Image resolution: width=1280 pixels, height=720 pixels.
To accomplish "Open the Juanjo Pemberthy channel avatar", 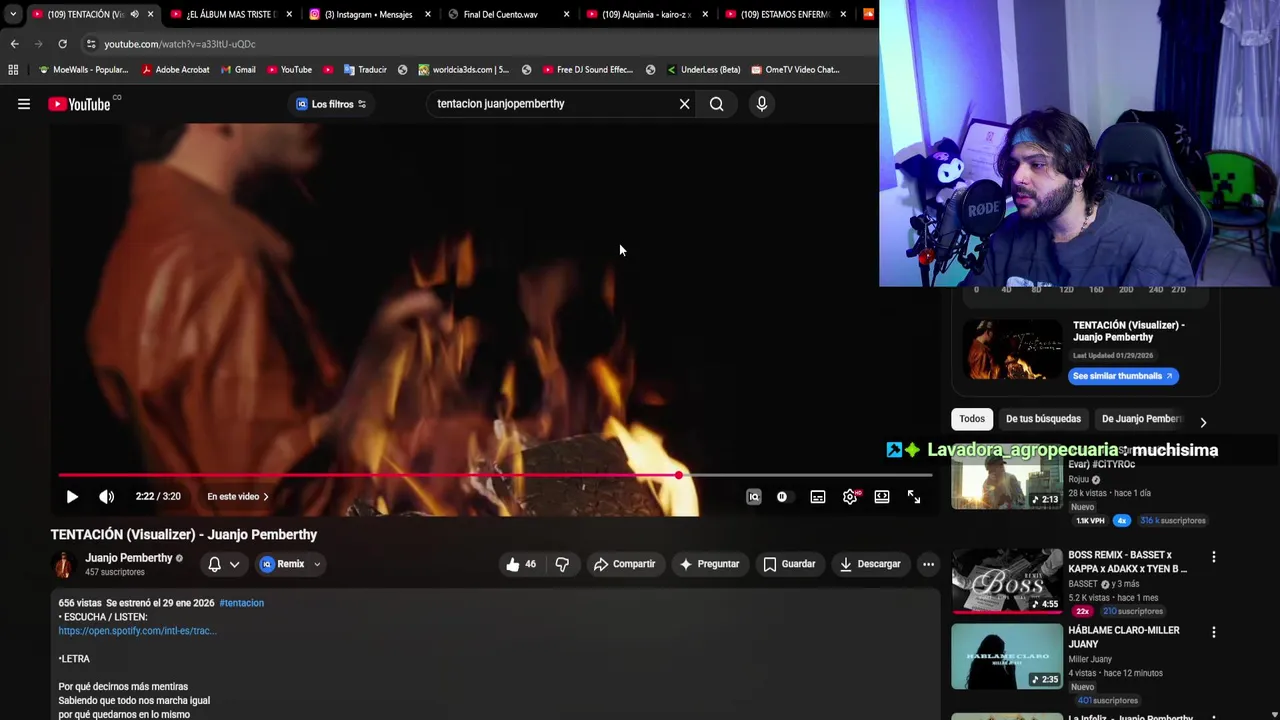I will click(63, 565).
